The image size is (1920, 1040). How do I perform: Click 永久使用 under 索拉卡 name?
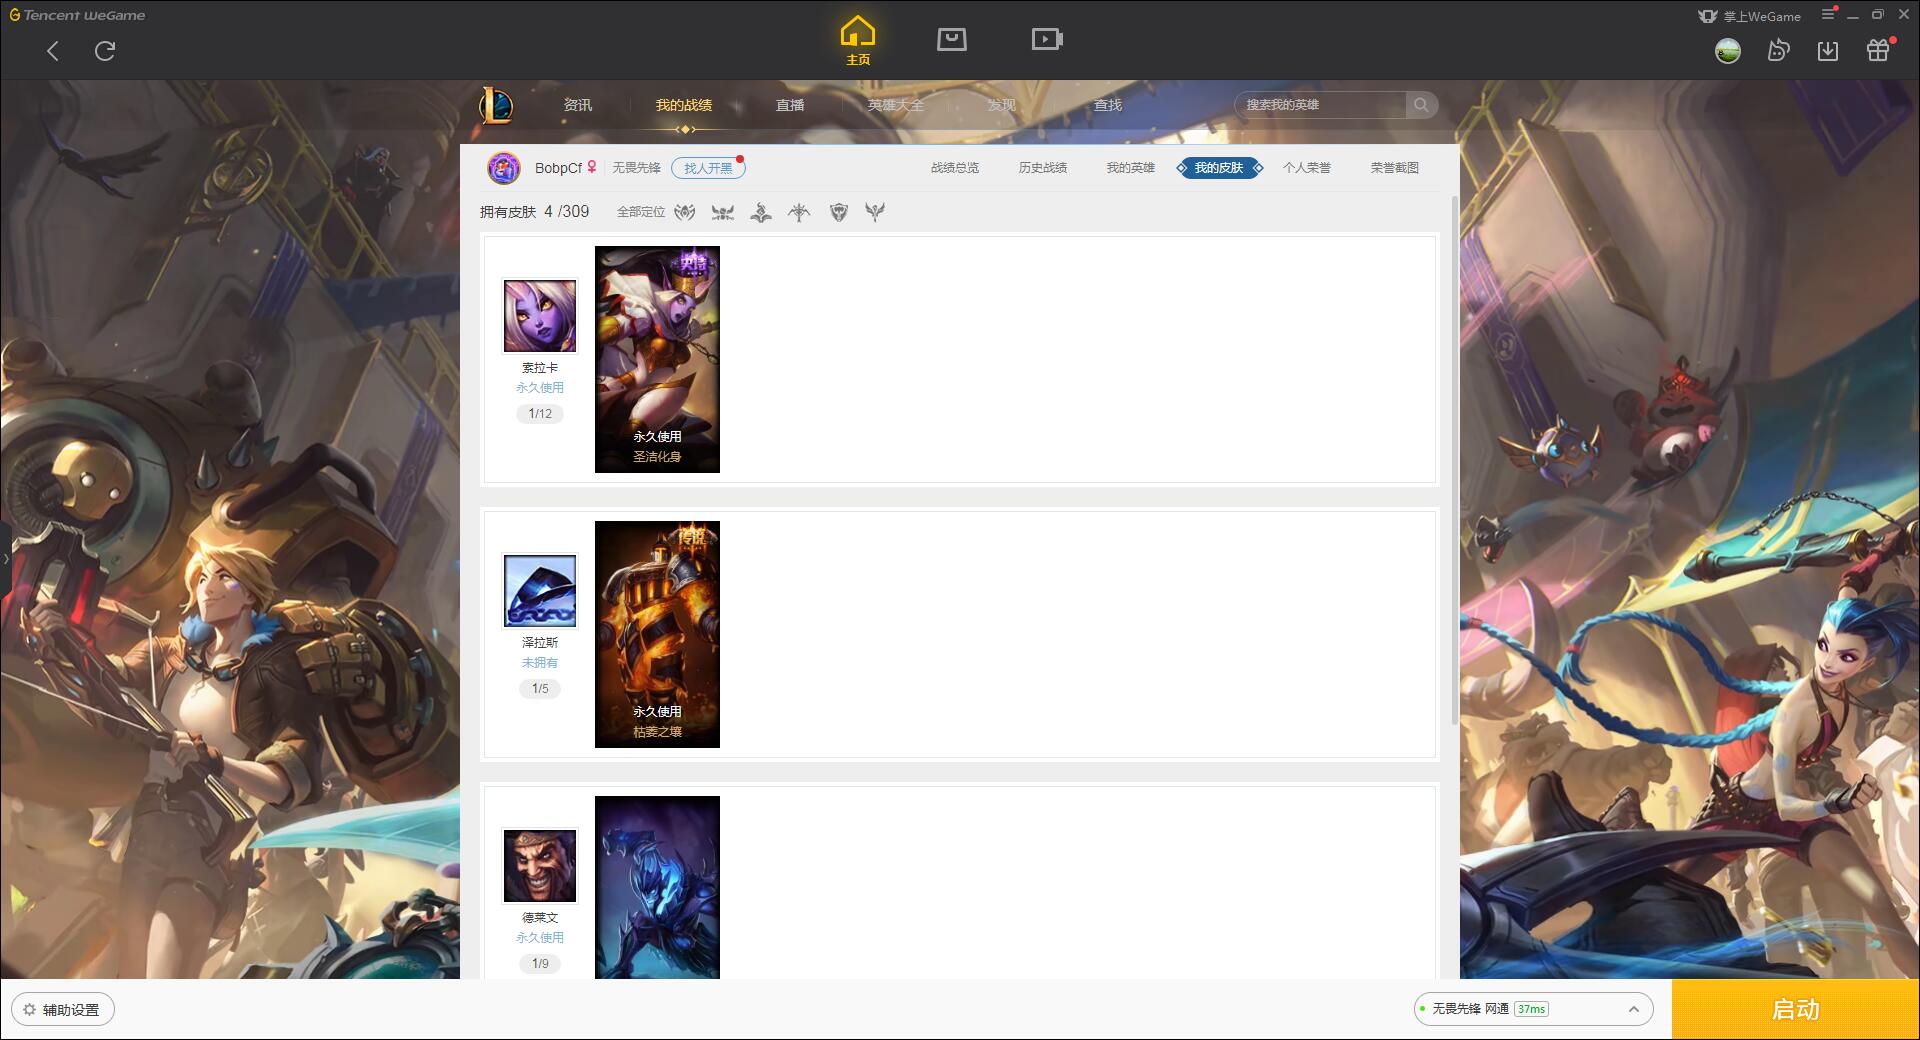click(x=540, y=388)
